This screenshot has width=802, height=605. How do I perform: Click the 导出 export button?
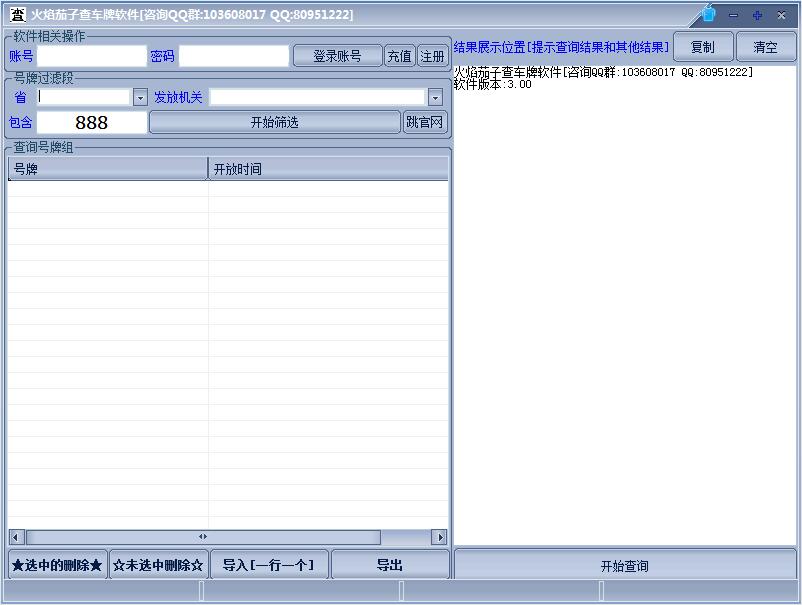tap(390, 565)
